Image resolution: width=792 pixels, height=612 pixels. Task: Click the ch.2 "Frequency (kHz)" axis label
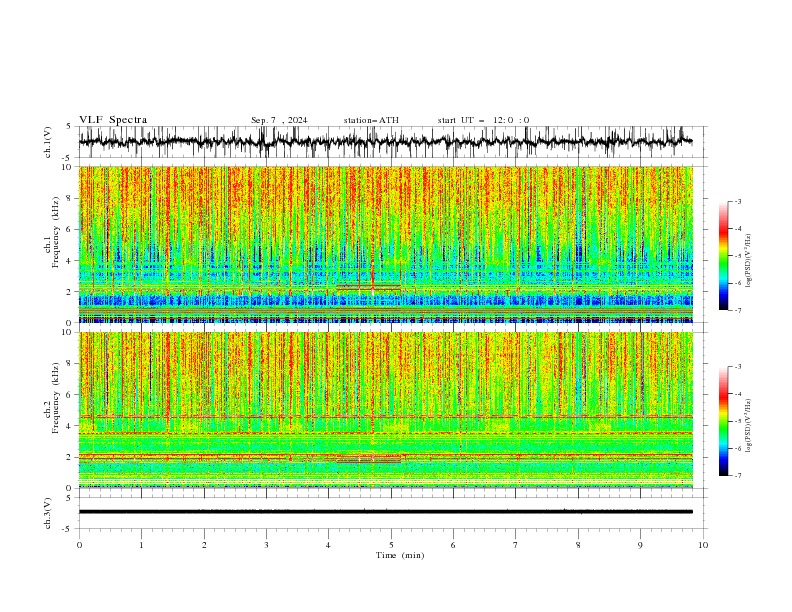pos(55,398)
